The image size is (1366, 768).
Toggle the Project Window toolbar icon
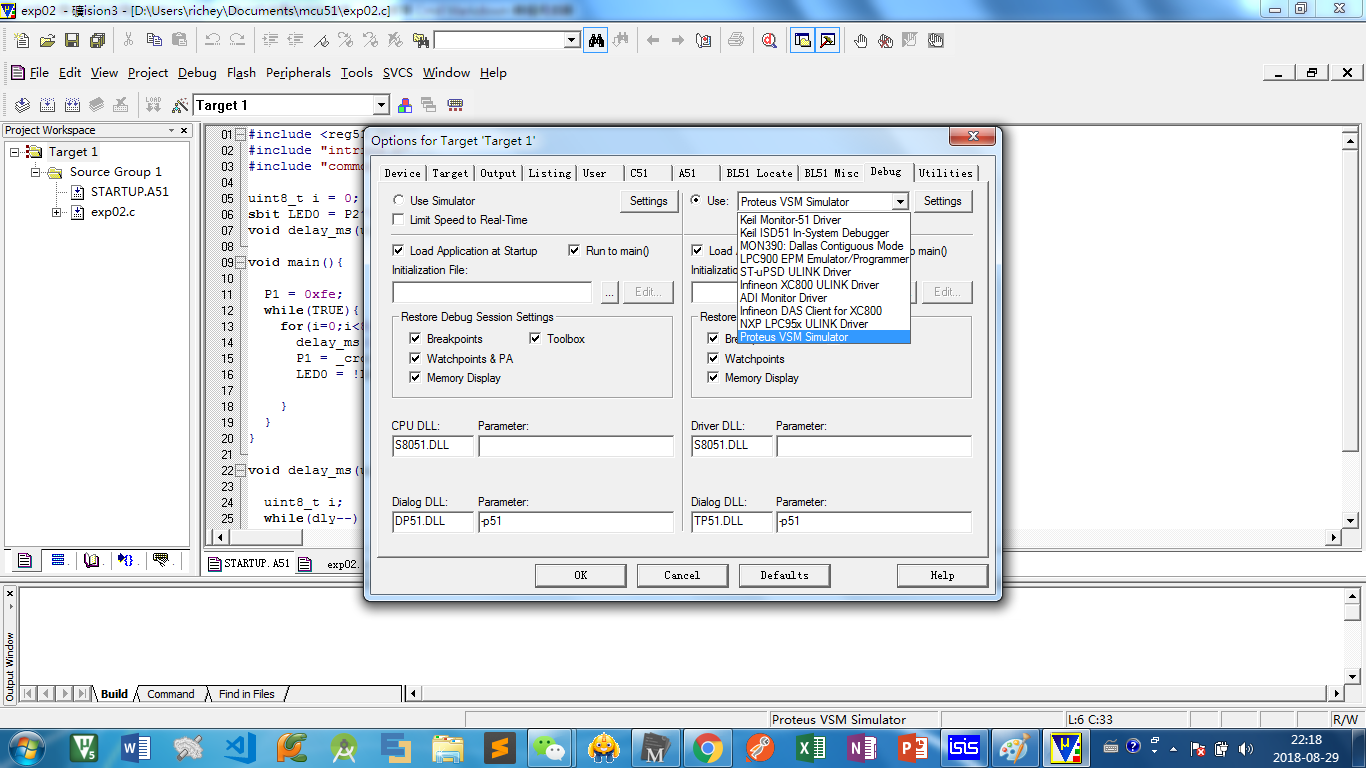coord(803,41)
